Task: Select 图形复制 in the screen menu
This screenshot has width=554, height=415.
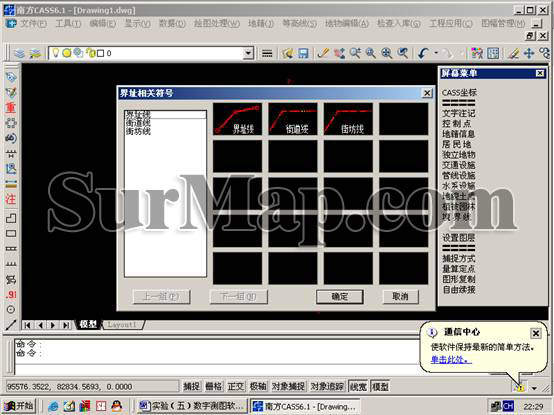Action: click(459, 279)
